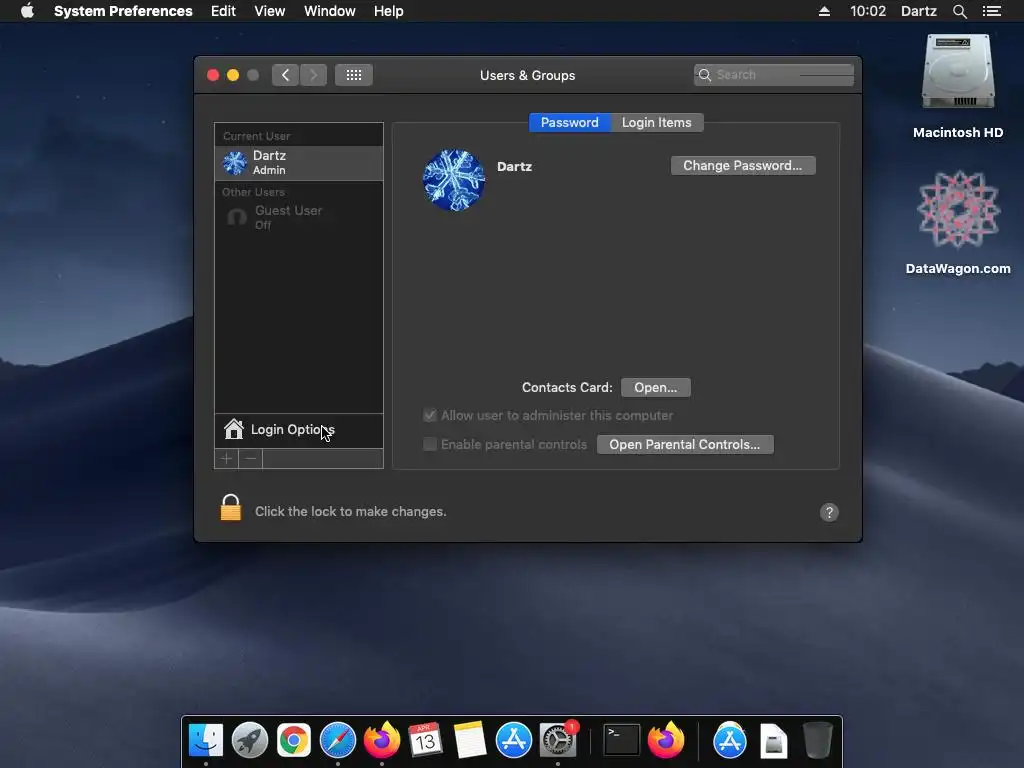Image resolution: width=1024 pixels, height=768 pixels.
Task: Open Notification Center list icon
Action: pyautogui.click(x=991, y=11)
